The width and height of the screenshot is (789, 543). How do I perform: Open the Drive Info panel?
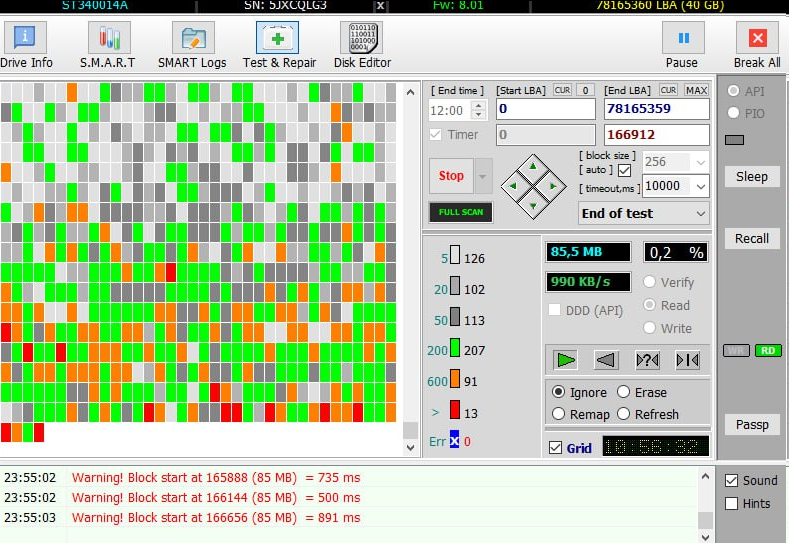coord(26,45)
